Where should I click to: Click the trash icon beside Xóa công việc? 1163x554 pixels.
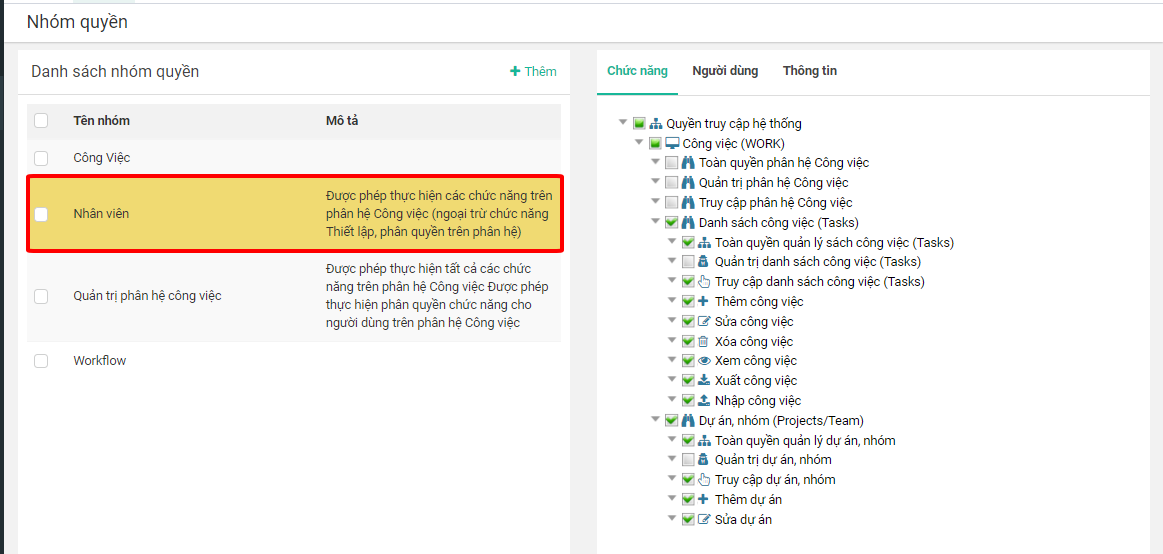point(704,341)
